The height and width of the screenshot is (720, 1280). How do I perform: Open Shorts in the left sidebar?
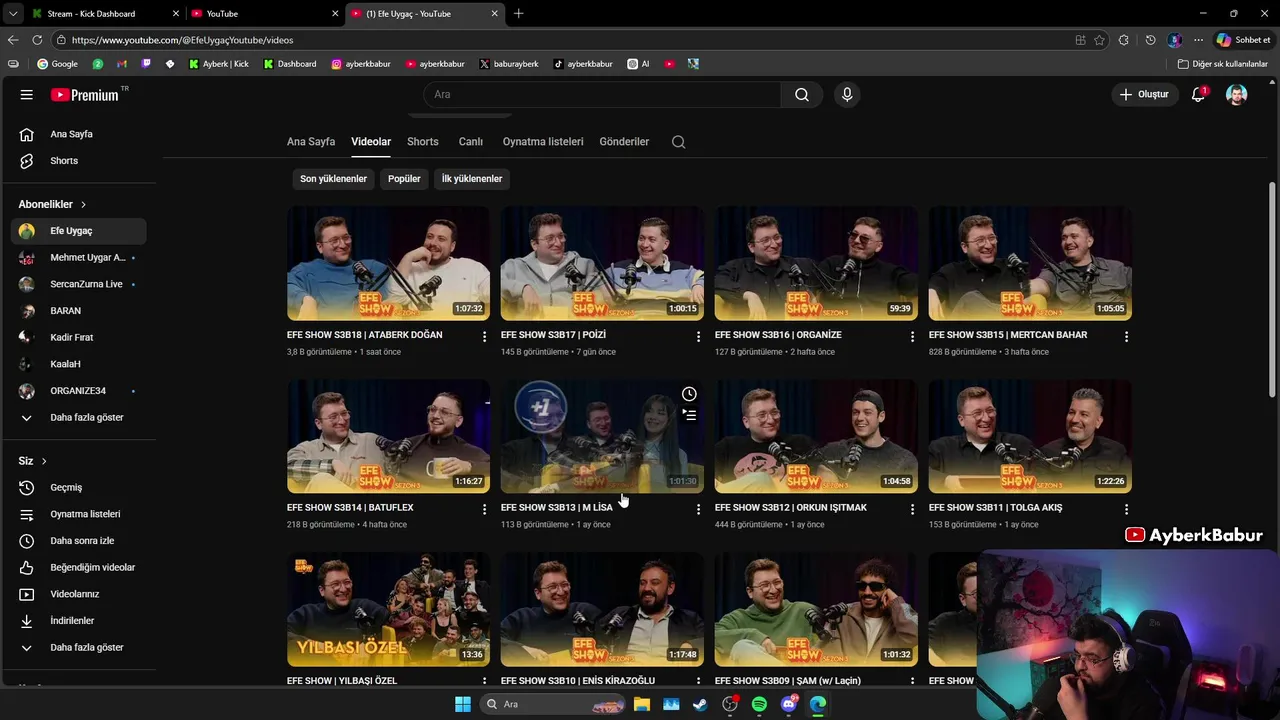pos(78,161)
